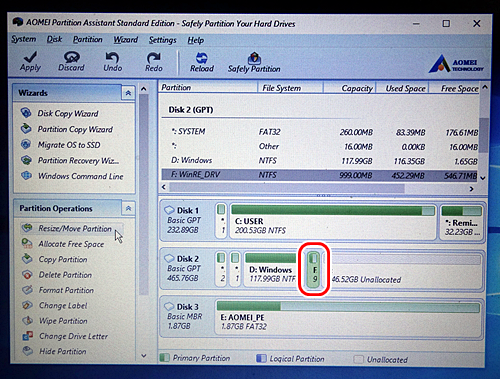Choose Delete Partition operation
This screenshot has height=379, width=500.
point(65,275)
